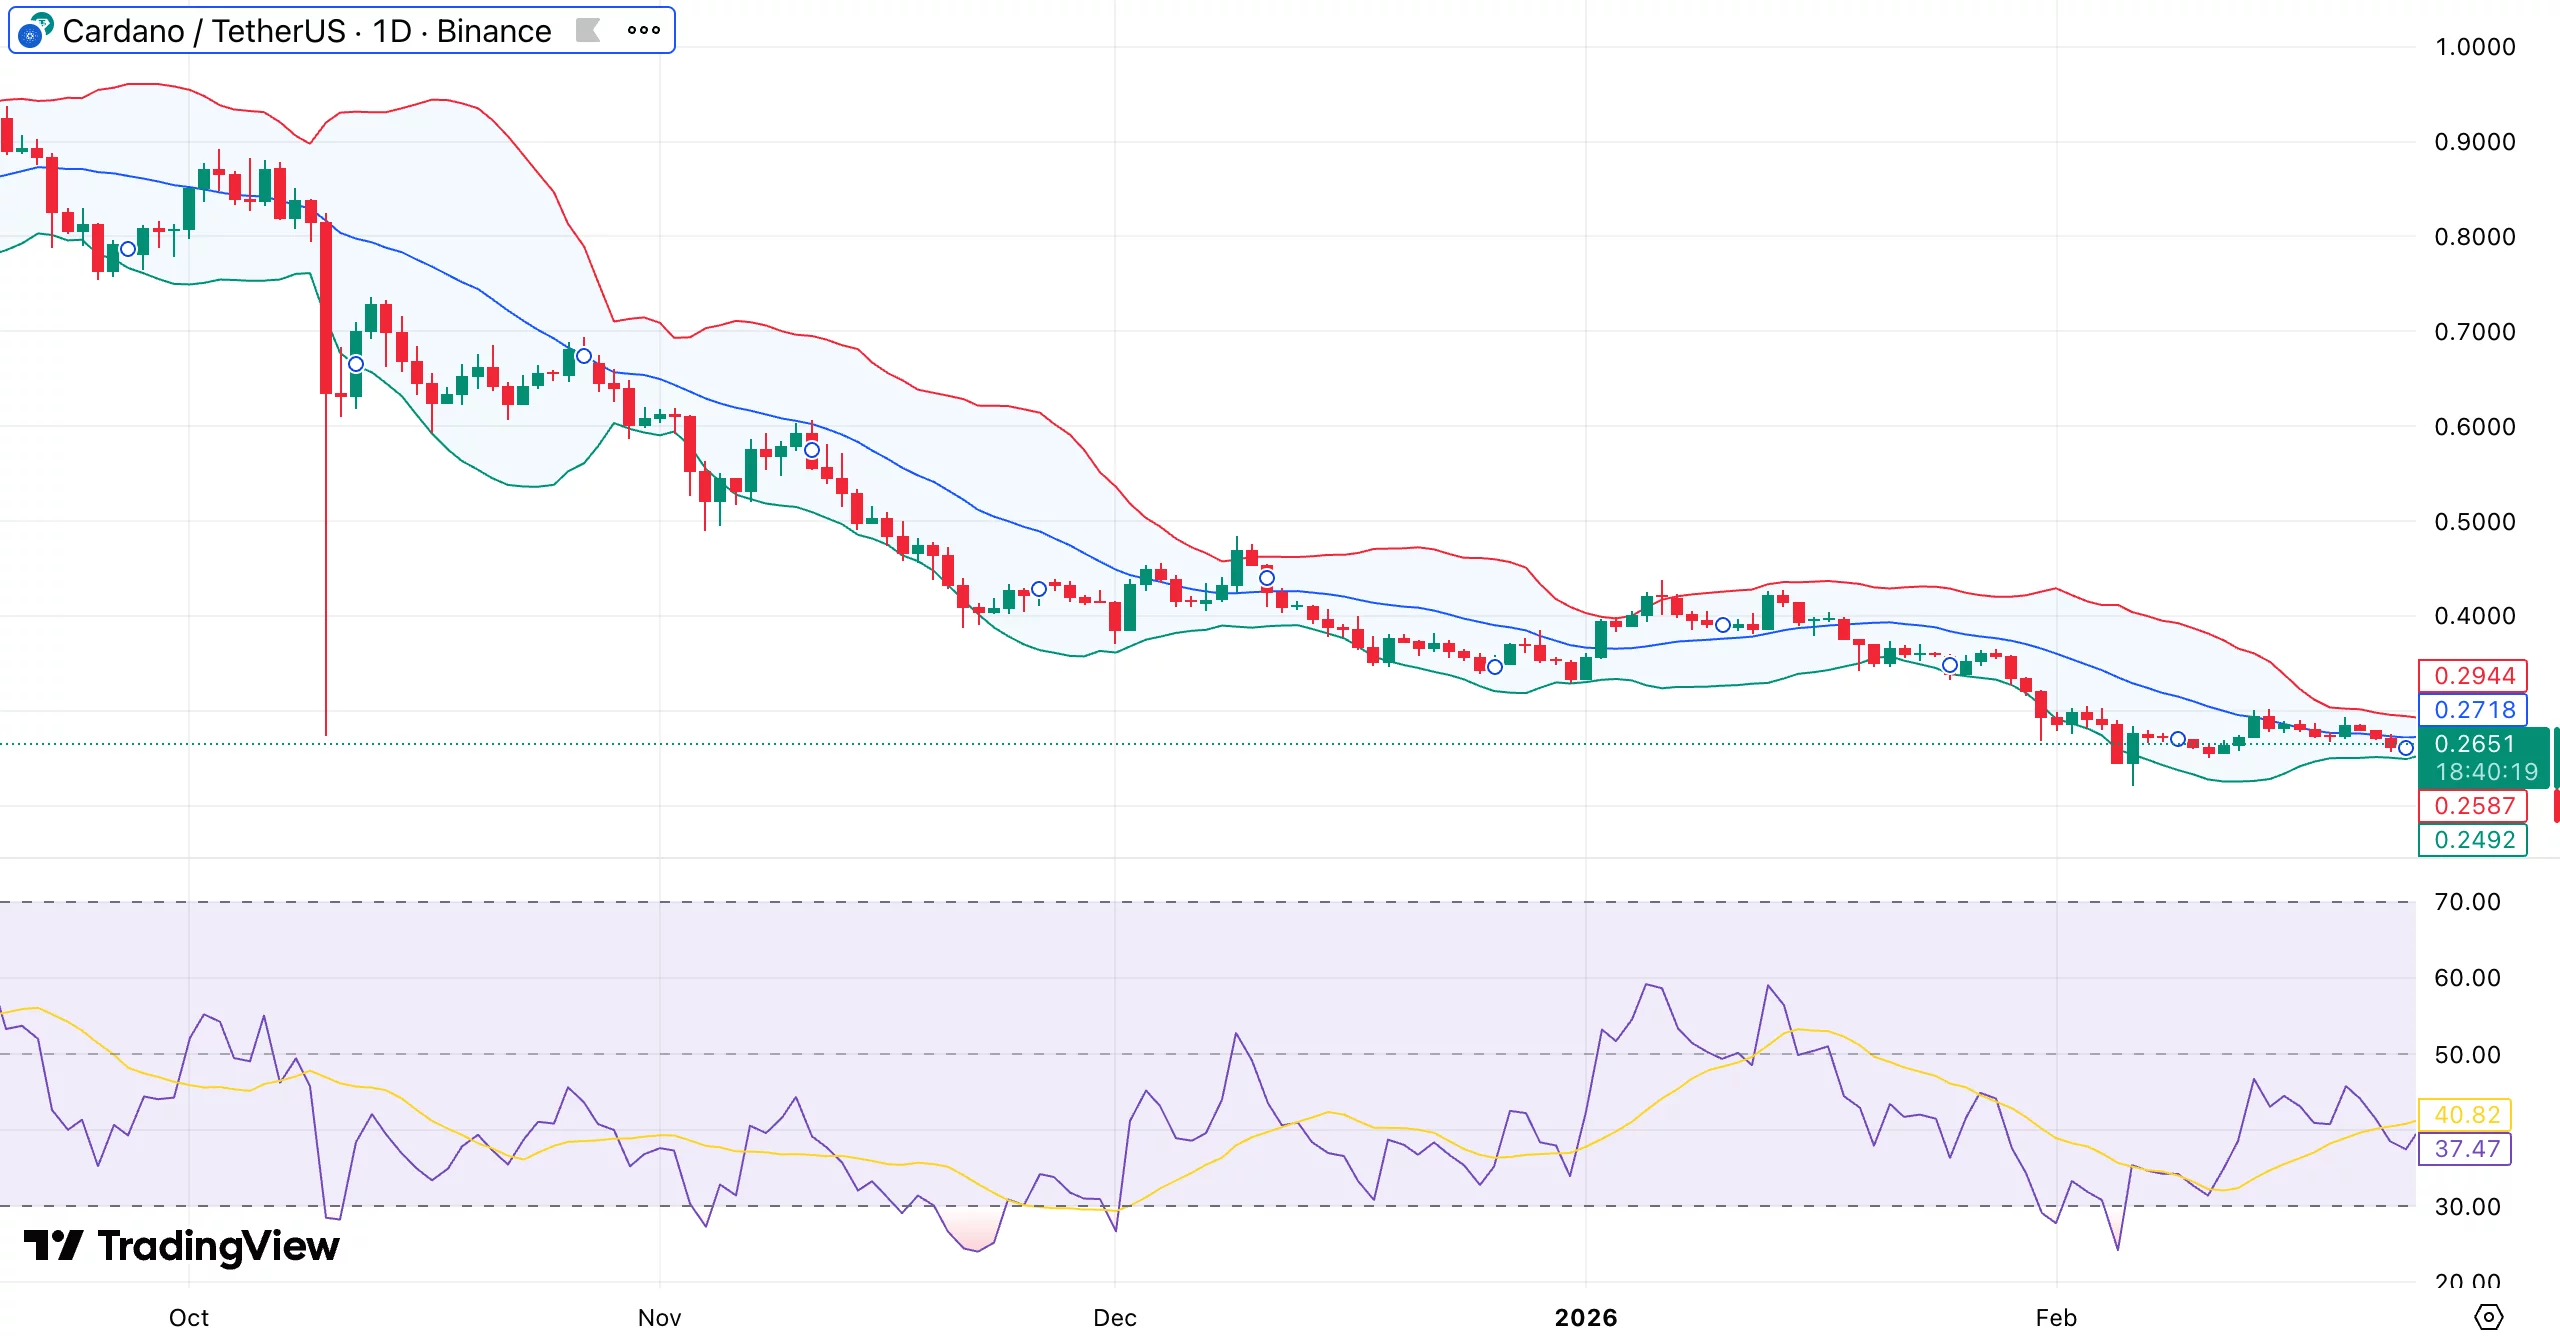Select the lower Bollinger Band price label 0.2492

(x=2475, y=841)
